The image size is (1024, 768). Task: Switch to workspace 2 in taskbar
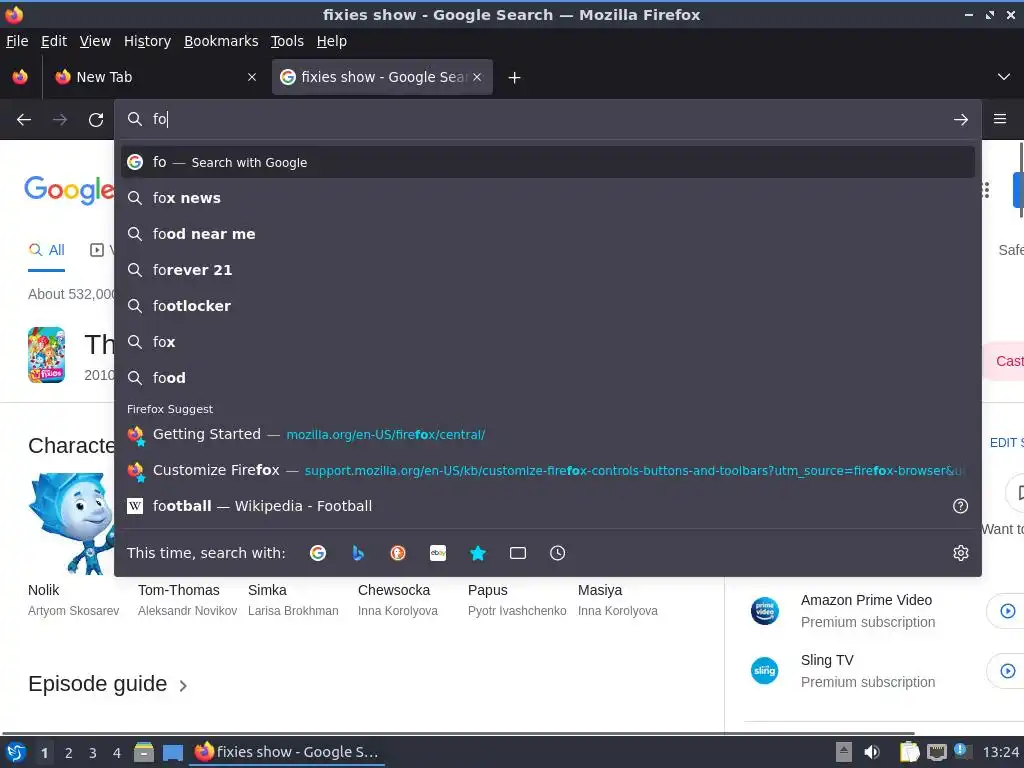point(69,753)
